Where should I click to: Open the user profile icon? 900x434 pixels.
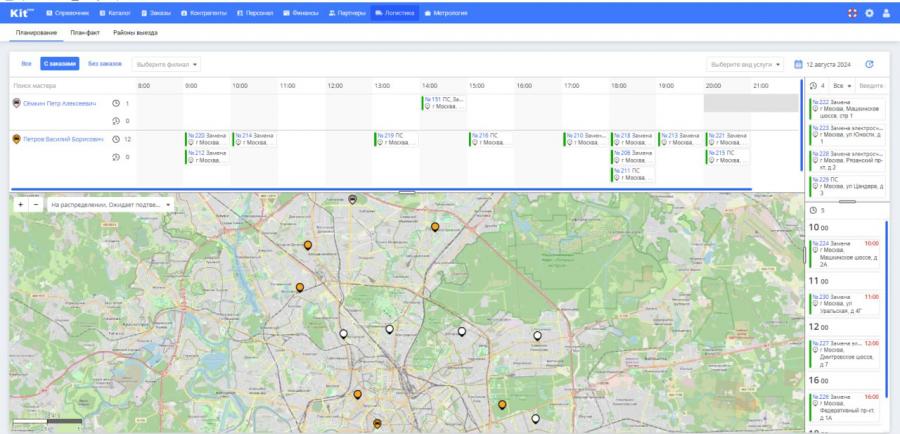886,13
